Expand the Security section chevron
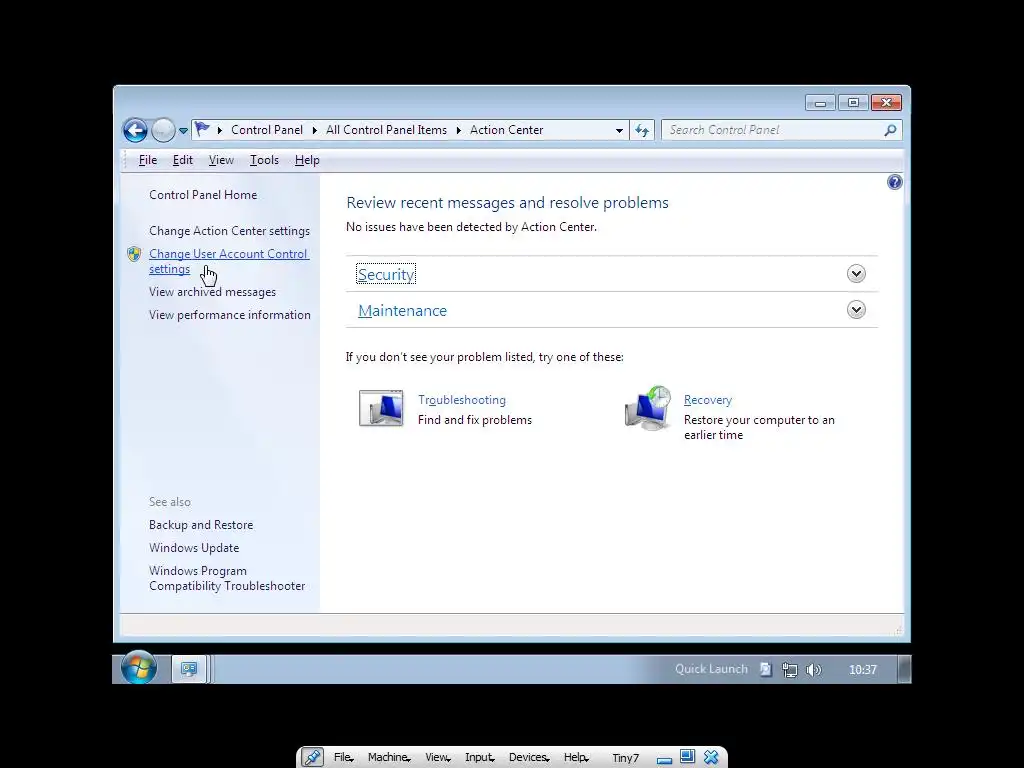 (856, 274)
